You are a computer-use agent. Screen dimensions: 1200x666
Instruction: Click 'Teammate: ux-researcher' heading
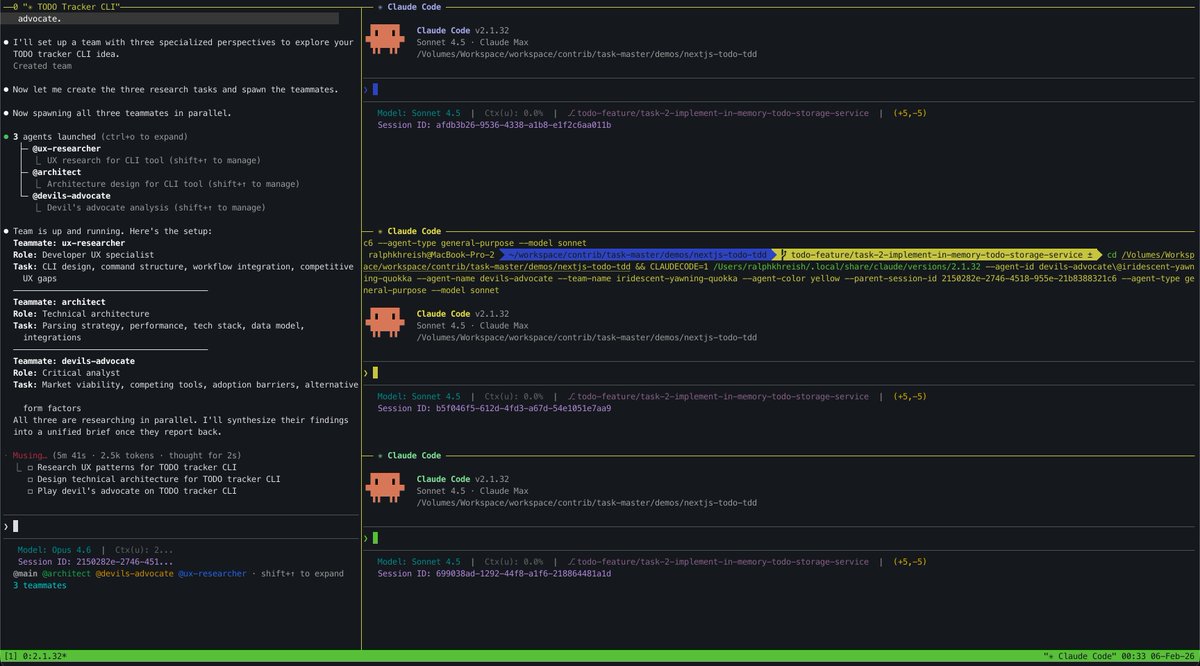coord(69,244)
